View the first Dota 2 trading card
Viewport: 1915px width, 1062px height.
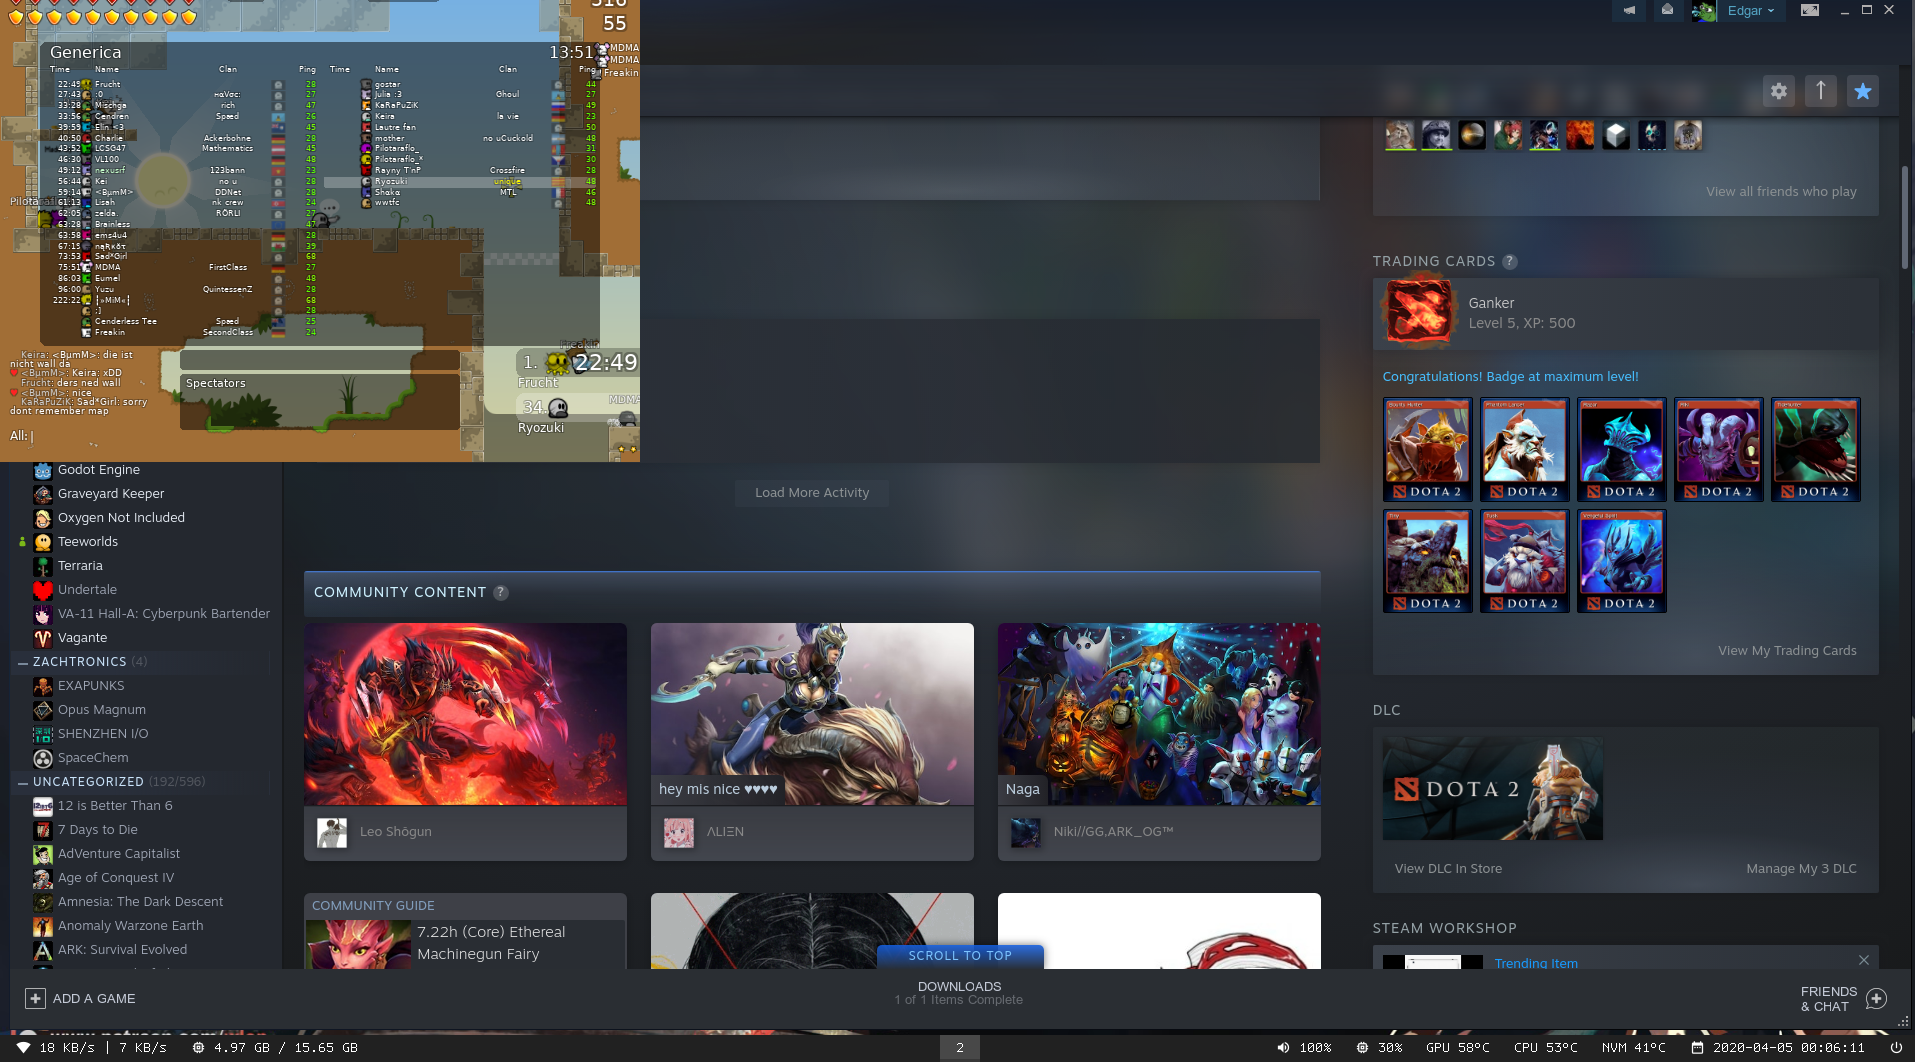coord(1427,449)
